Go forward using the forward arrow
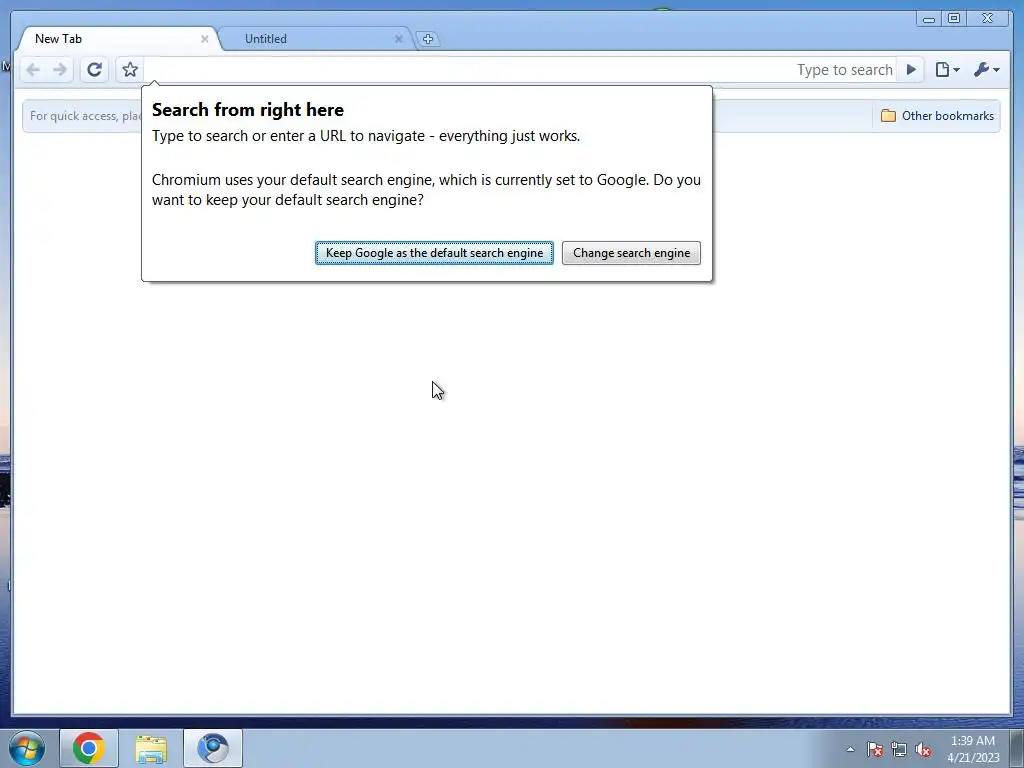Image resolution: width=1024 pixels, height=768 pixels. 59,70
